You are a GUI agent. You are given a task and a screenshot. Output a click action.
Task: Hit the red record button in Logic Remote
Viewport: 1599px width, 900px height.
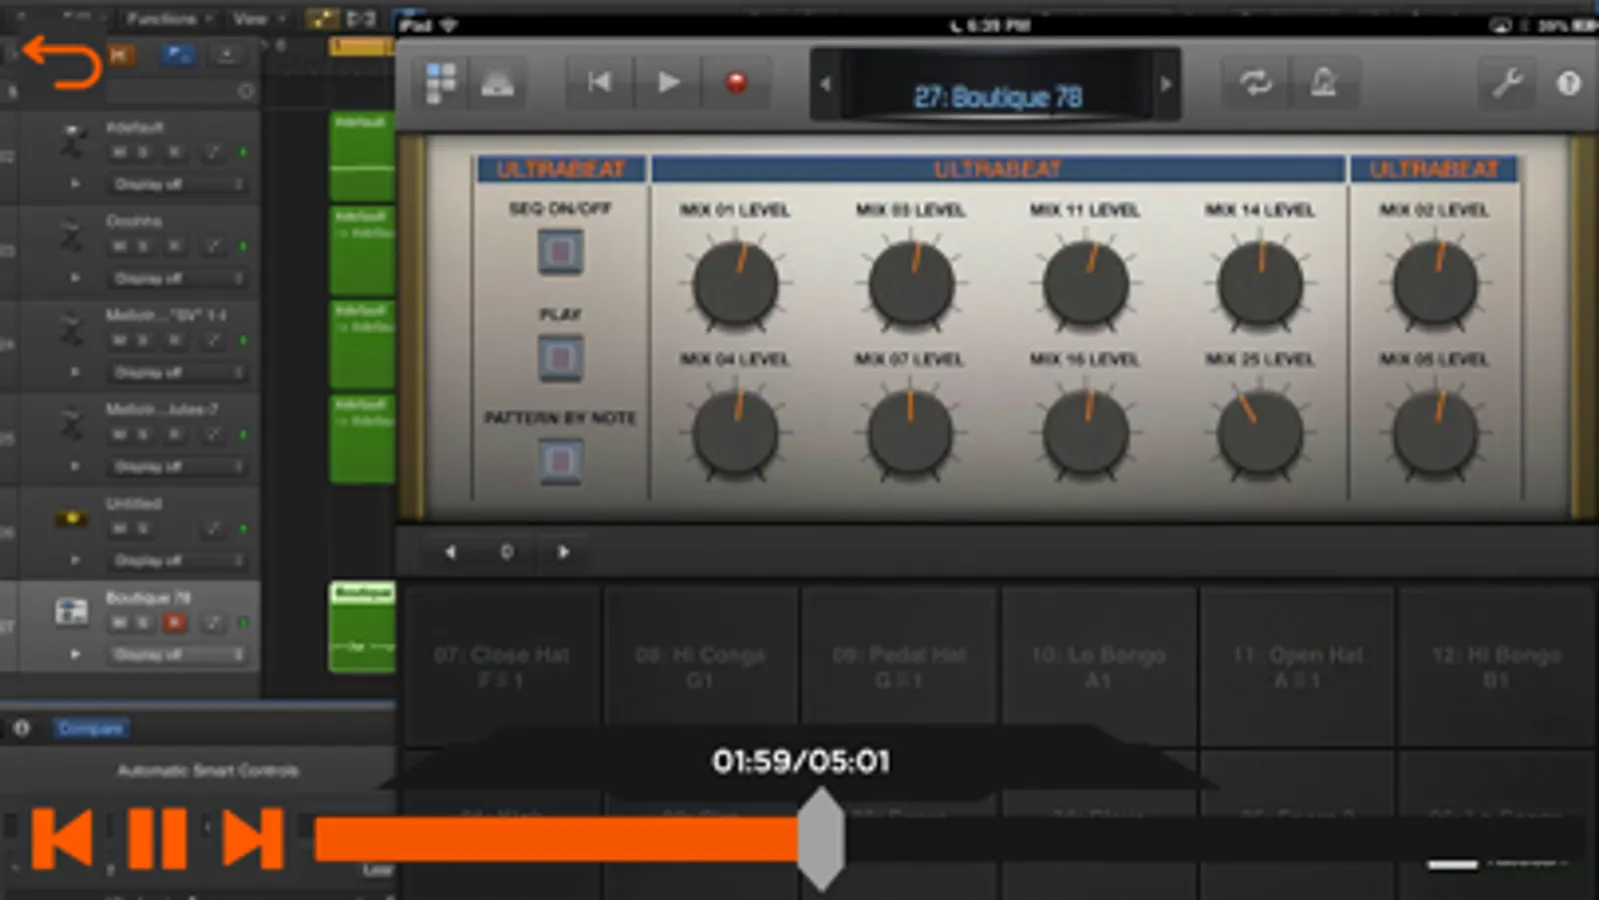tap(736, 82)
